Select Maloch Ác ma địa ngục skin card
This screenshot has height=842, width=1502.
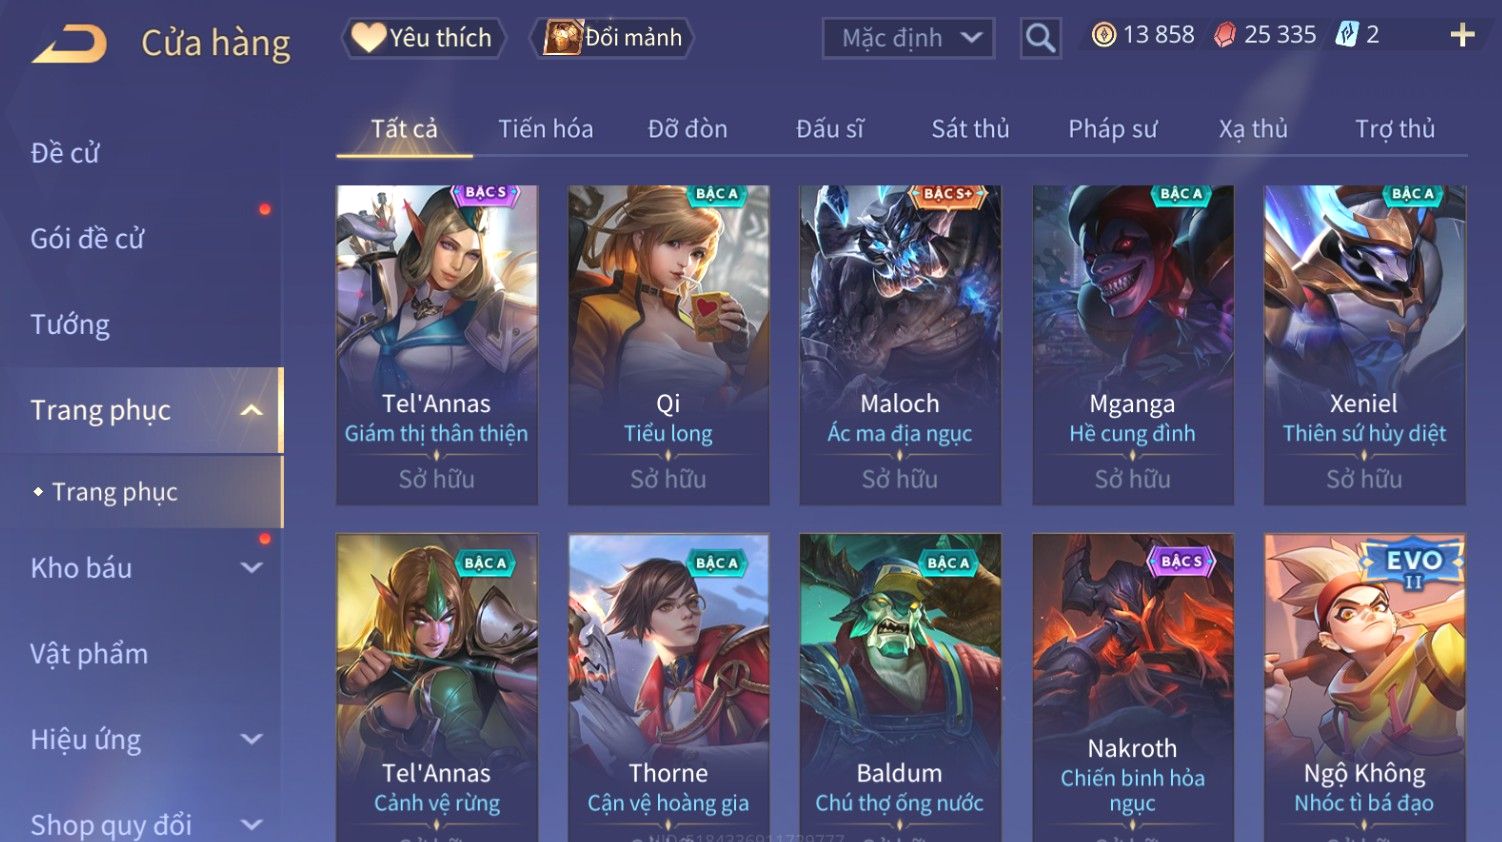click(900, 345)
